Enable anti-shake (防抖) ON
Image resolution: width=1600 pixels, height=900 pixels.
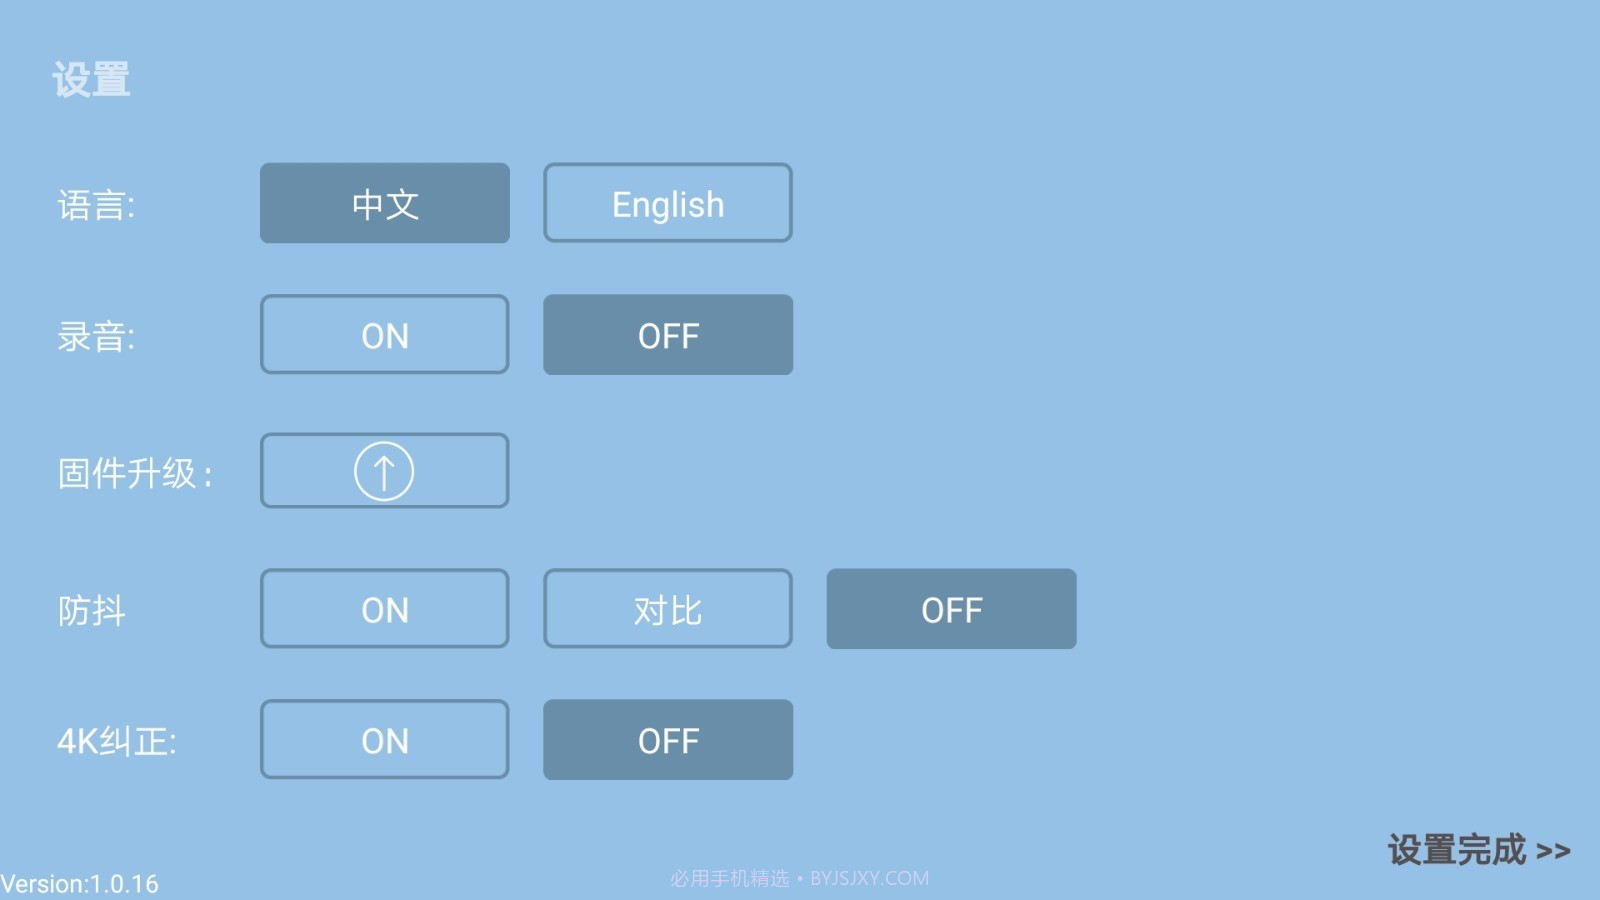click(x=385, y=609)
